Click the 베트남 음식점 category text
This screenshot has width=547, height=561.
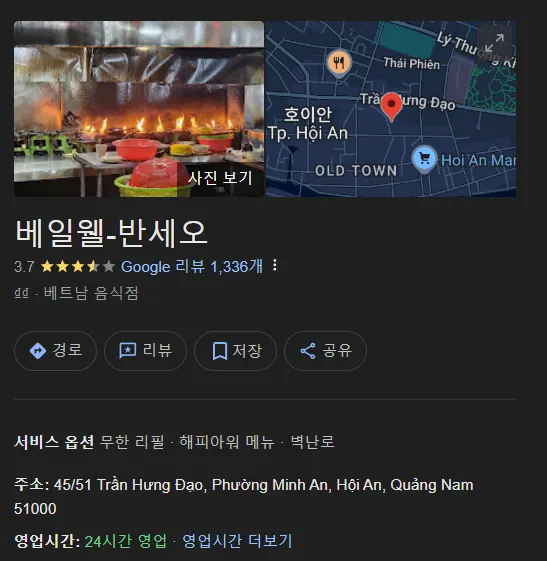[x=91, y=293]
